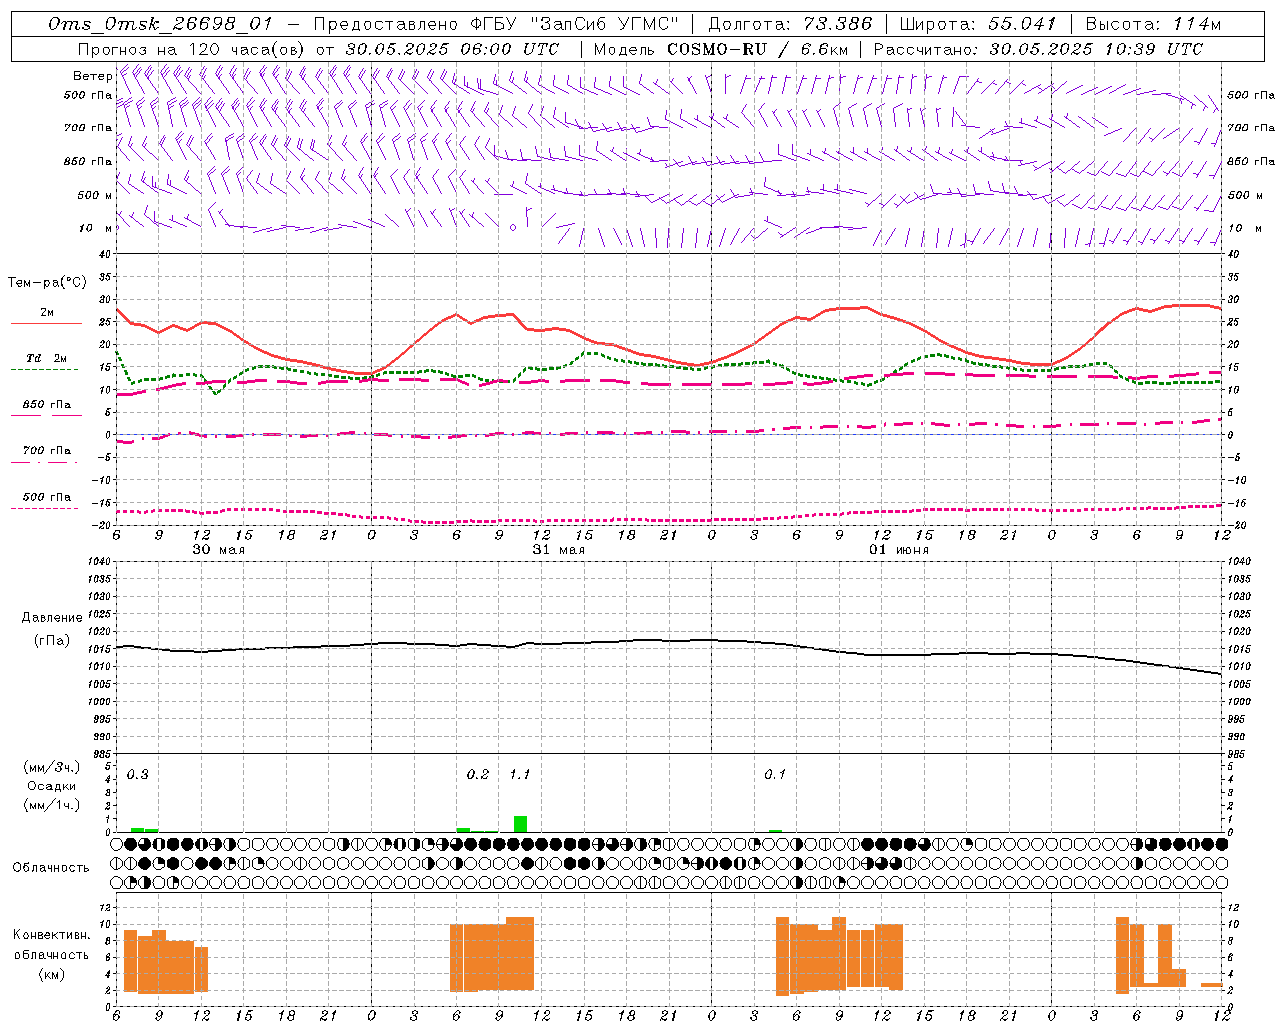This screenshot has width=1280, height=1024.
Task: Click the Конвективн. label
Action: [52, 935]
